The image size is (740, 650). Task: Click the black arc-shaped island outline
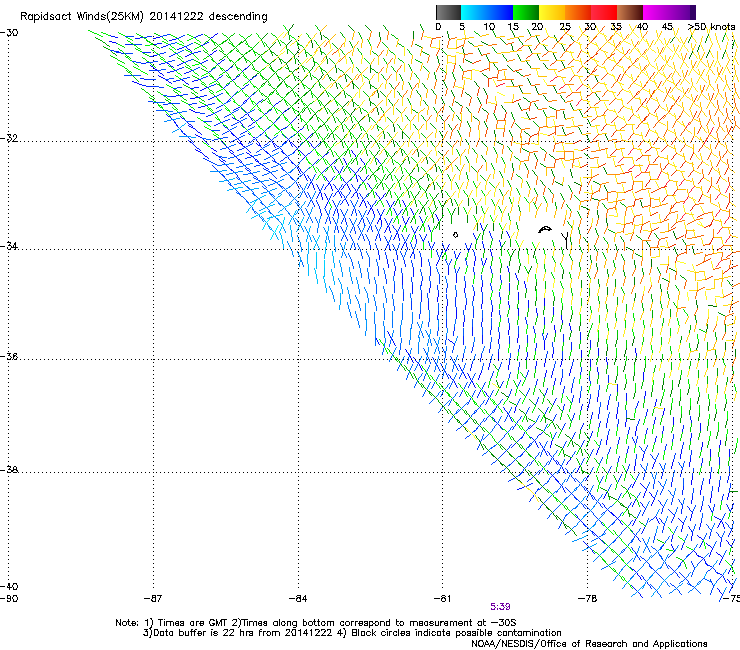[x=545, y=229]
